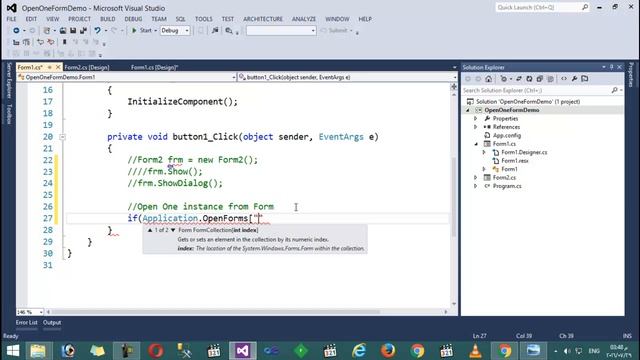This screenshot has height=360, width=640.
Task: Click Collapse All icon in Solution Explorer
Action: pyautogui.click(x=540, y=79)
